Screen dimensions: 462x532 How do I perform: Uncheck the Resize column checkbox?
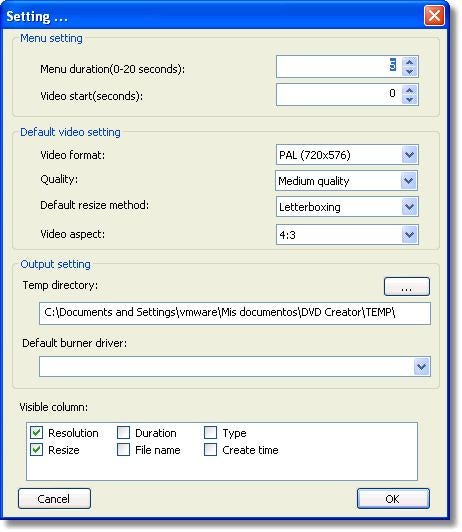36,450
